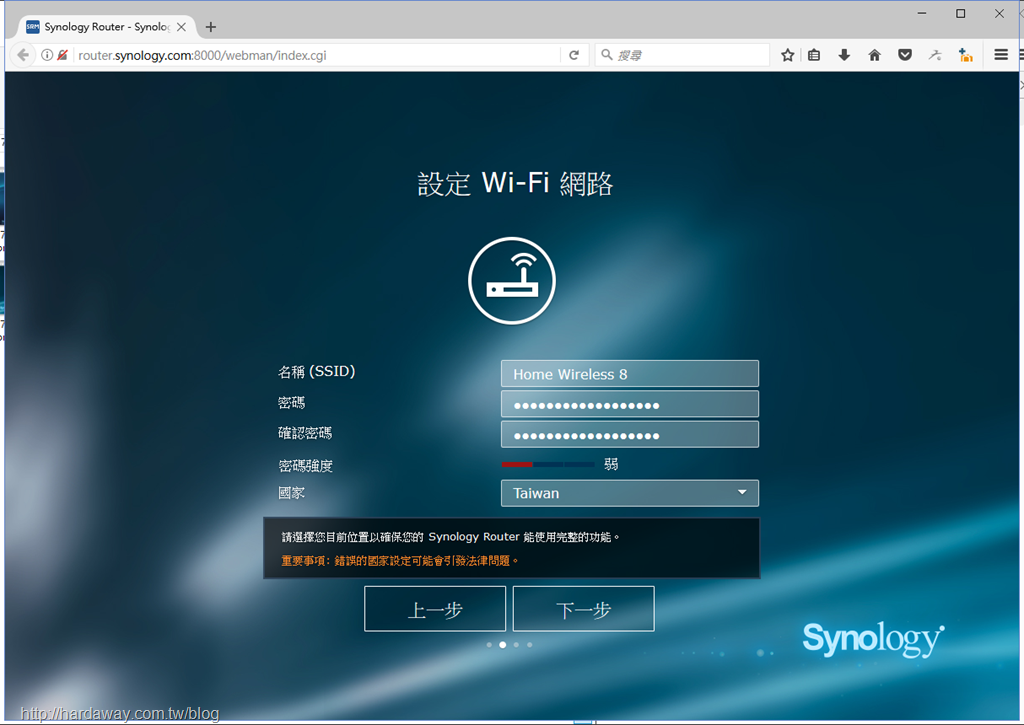The height and width of the screenshot is (725, 1024).
Task: Go back with the browser back arrow
Action: point(23,55)
